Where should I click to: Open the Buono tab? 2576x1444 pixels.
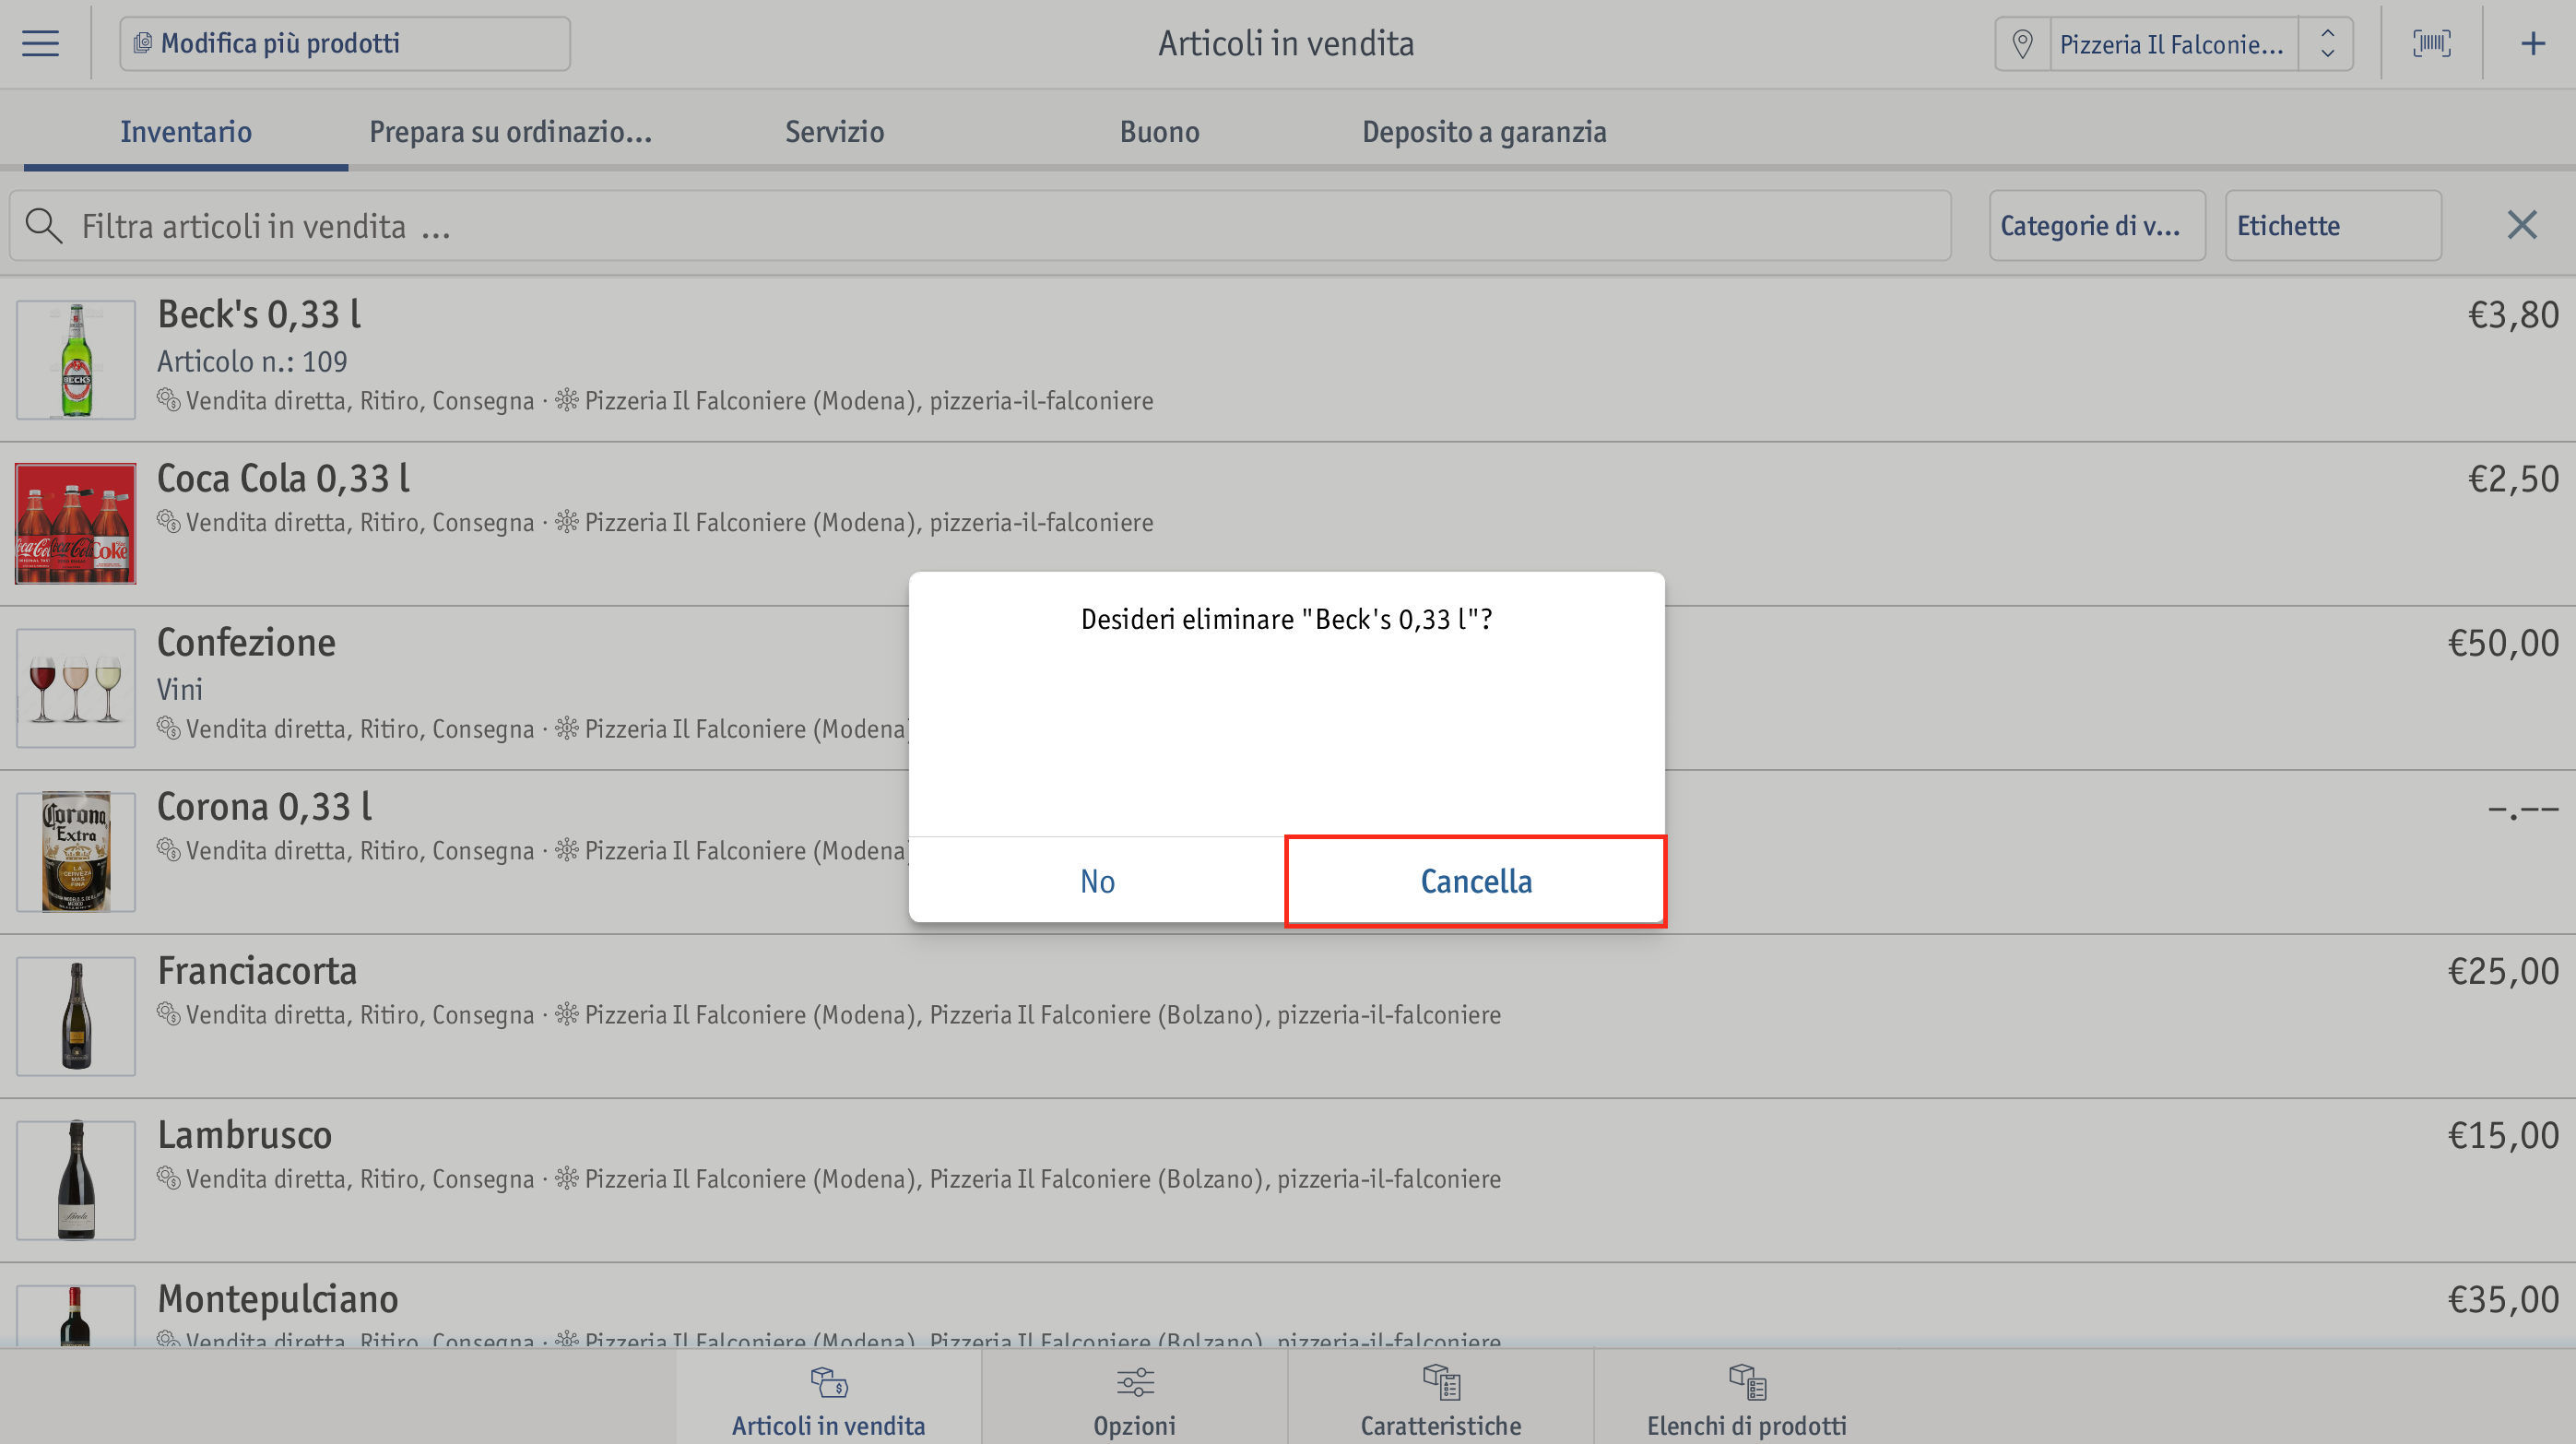pos(1159,132)
